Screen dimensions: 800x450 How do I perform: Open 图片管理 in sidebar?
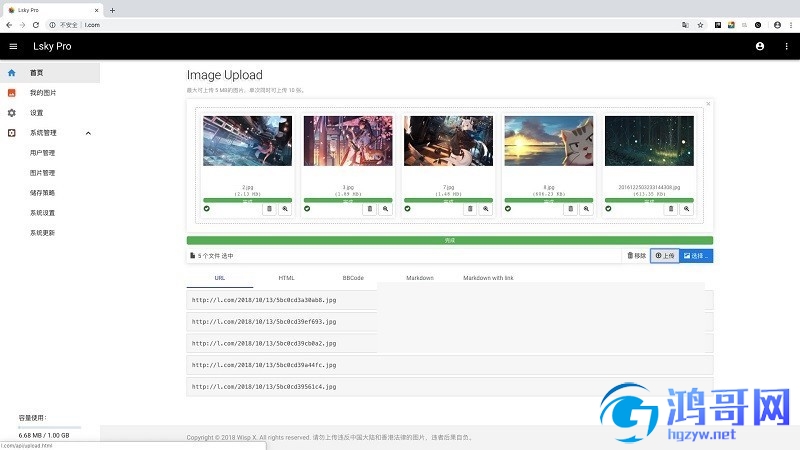coord(42,173)
